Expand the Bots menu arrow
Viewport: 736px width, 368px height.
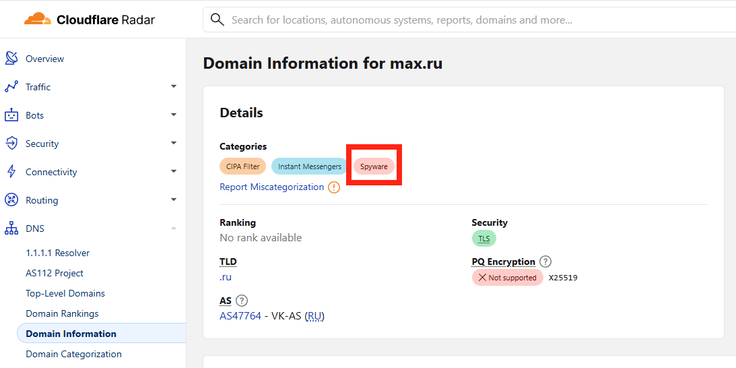[174, 115]
